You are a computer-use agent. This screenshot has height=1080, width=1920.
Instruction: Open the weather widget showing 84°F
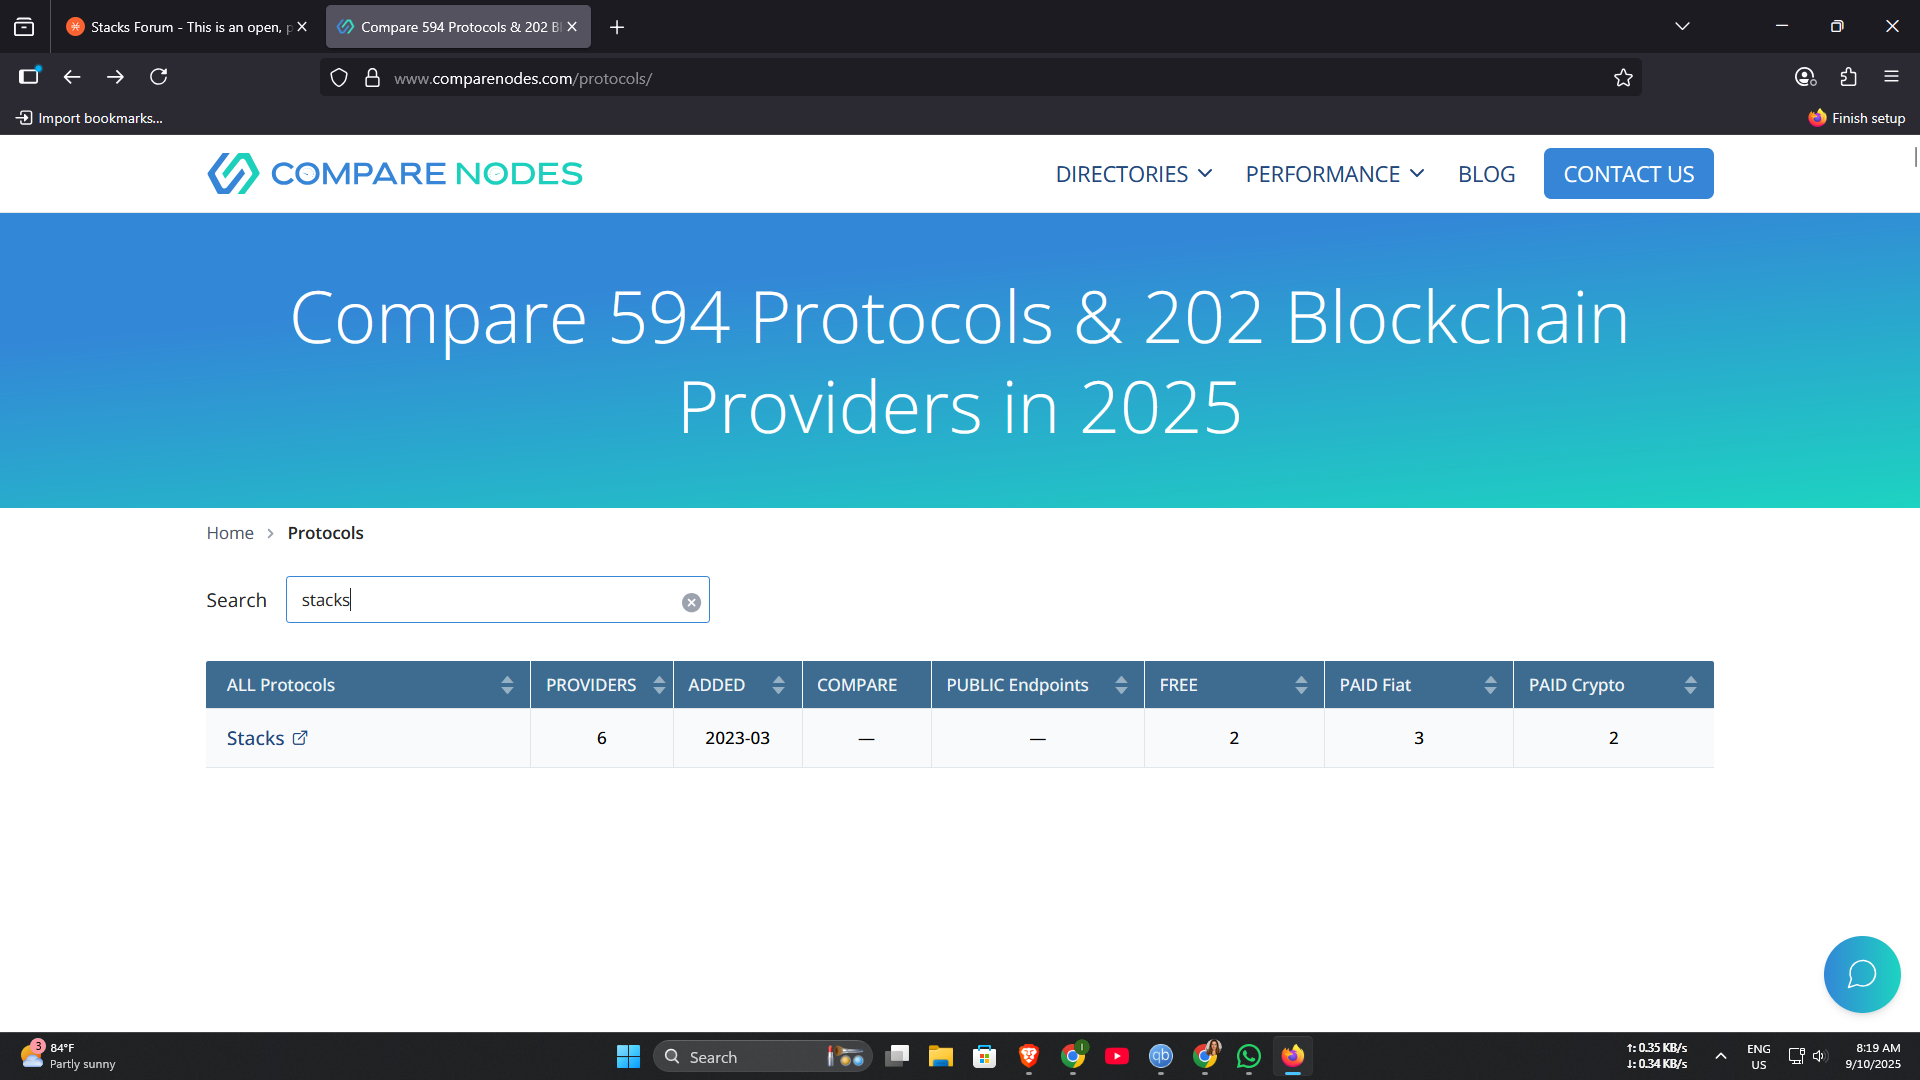click(68, 1056)
